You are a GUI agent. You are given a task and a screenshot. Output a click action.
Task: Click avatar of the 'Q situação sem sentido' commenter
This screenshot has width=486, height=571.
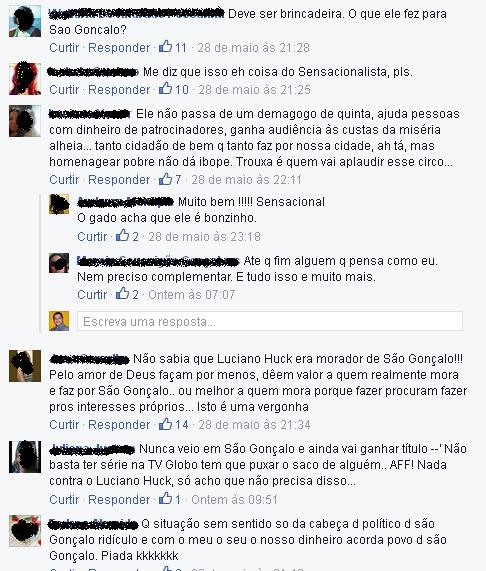(x=25, y=531)
